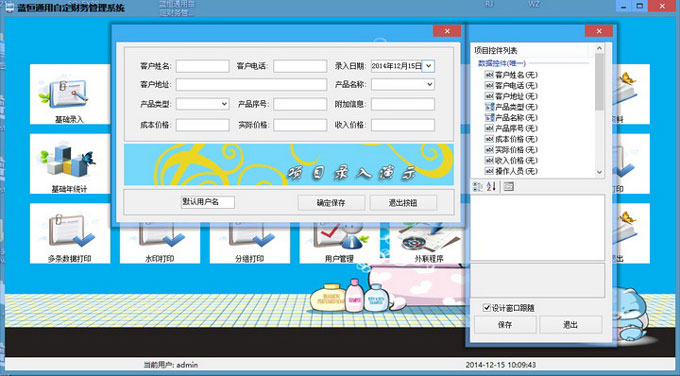Open the 产品名称 dropdown list

(429, 84)
